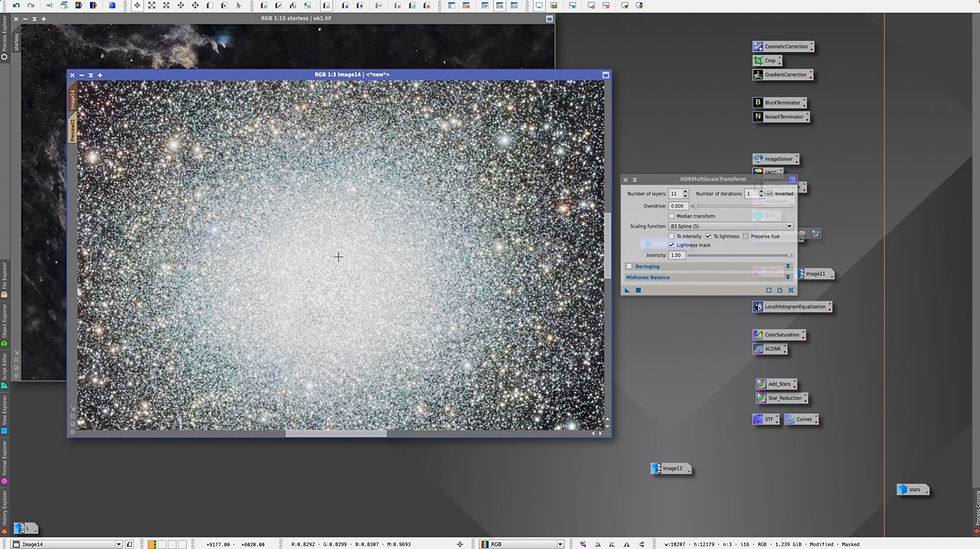Click the Intensity slider
The image size is (980, 549).
740,255
